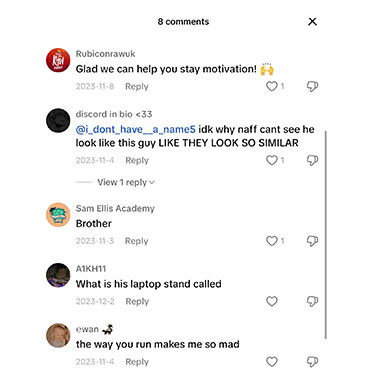Open @i_dont_have__a_name5 mention
The image size is (366, 387).
(x=136, y=129)
